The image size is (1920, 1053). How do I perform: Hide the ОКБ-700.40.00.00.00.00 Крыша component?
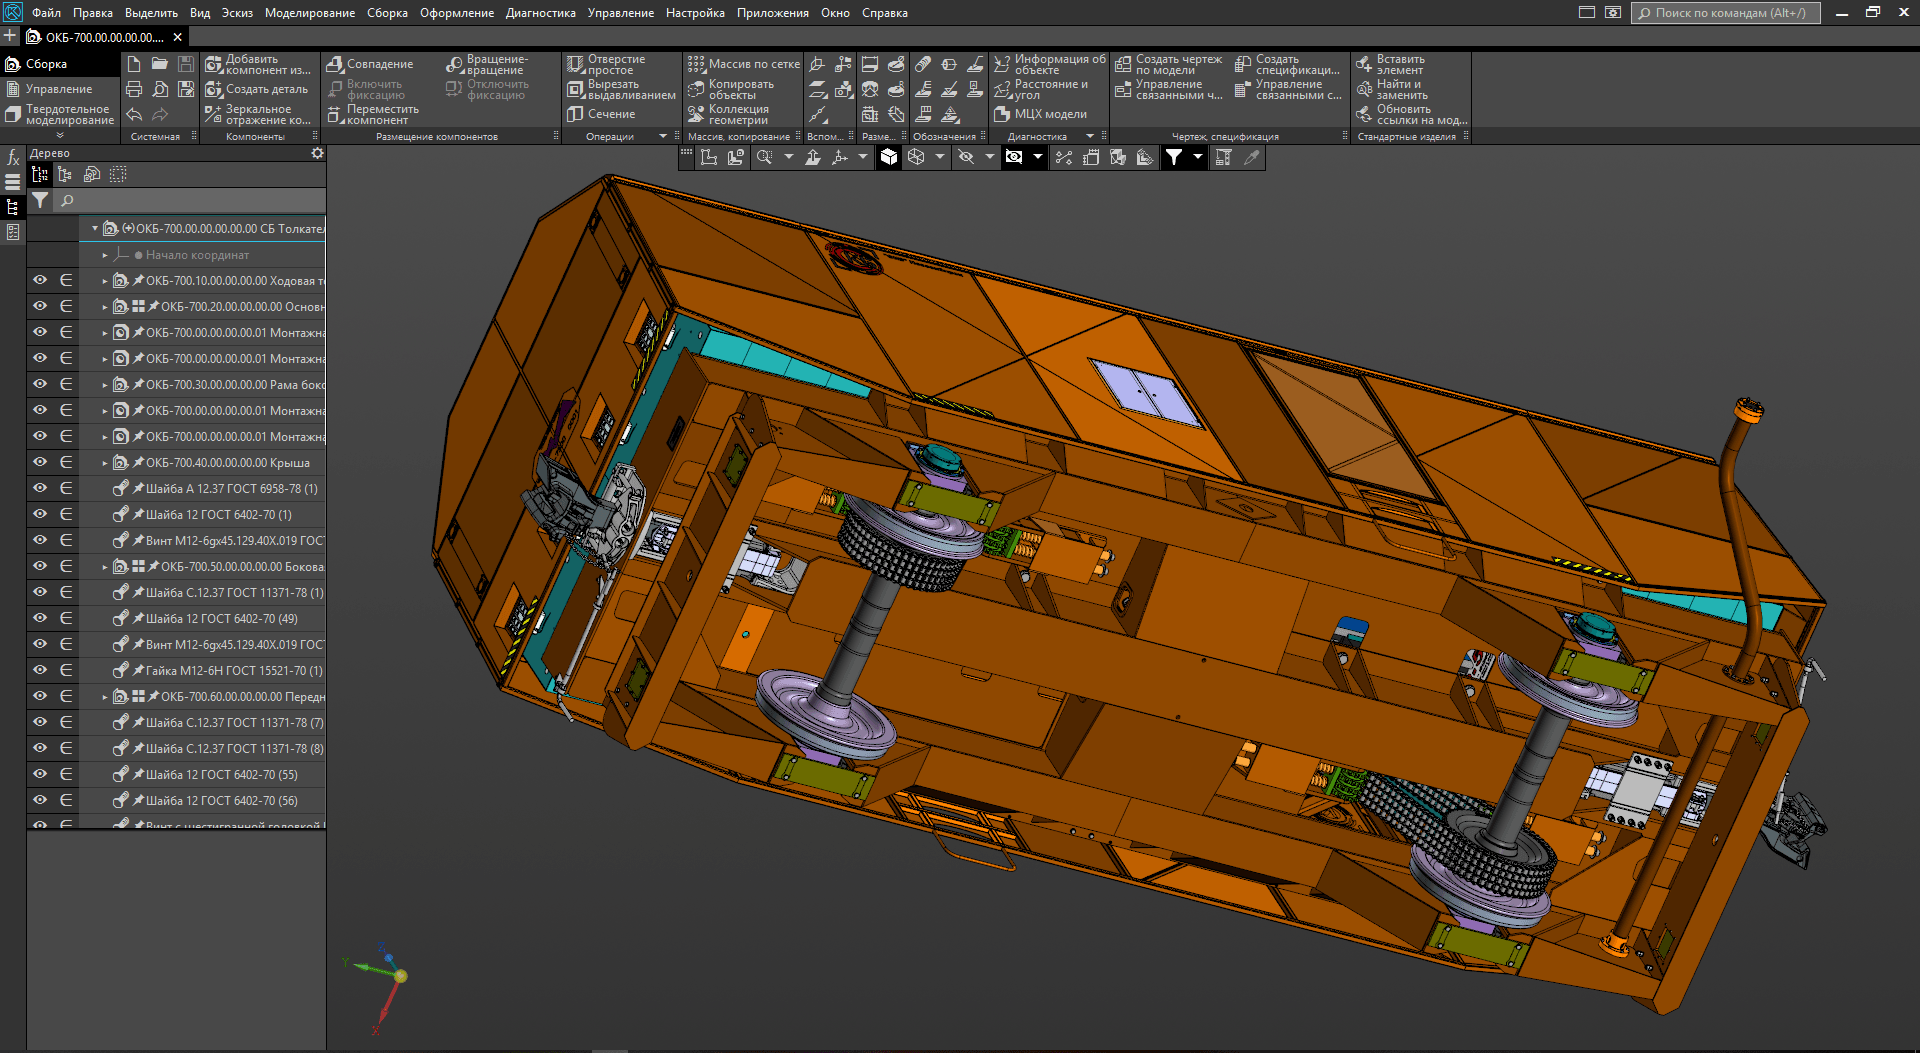(x=40, y=462)
